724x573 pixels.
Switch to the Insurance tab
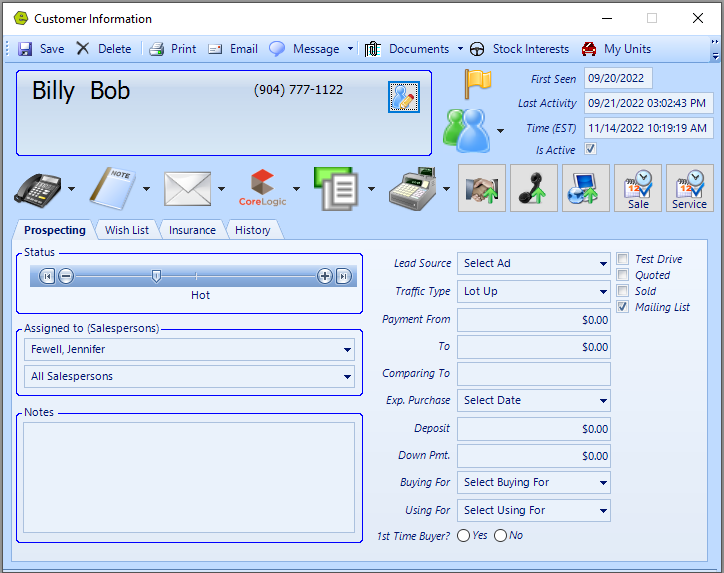(x=192, y=230)
